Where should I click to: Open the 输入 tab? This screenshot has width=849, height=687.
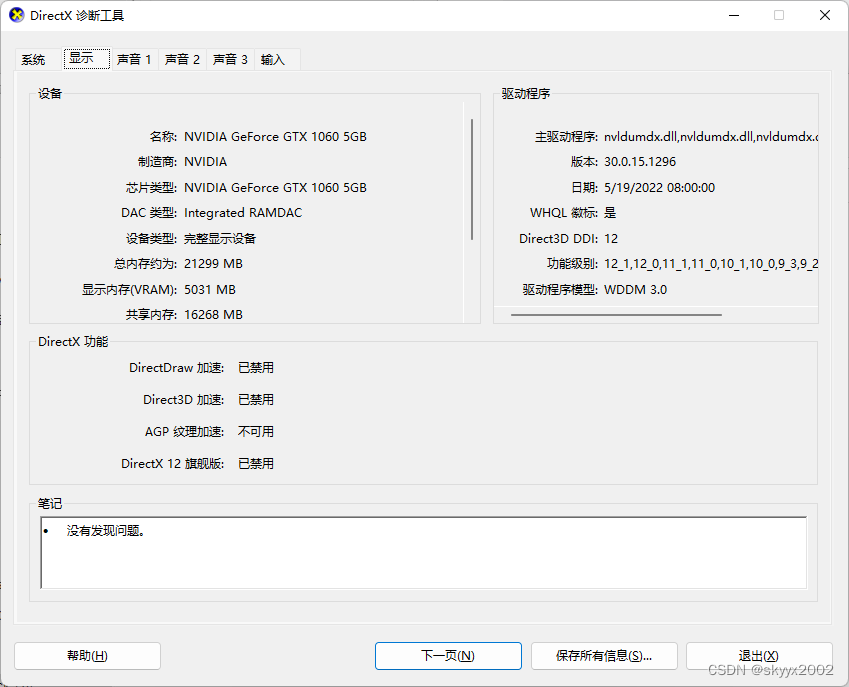tap(271, 59)
